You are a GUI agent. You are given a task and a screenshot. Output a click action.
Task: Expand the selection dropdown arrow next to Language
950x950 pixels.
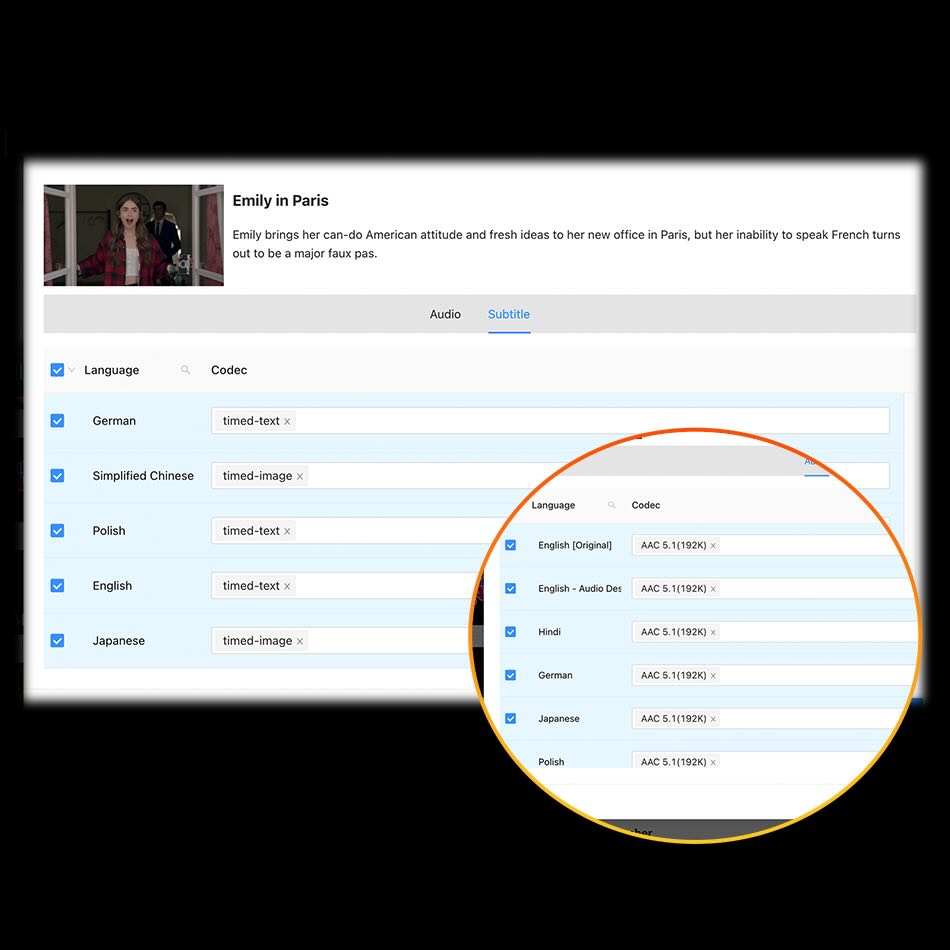(x=71, y=370)
